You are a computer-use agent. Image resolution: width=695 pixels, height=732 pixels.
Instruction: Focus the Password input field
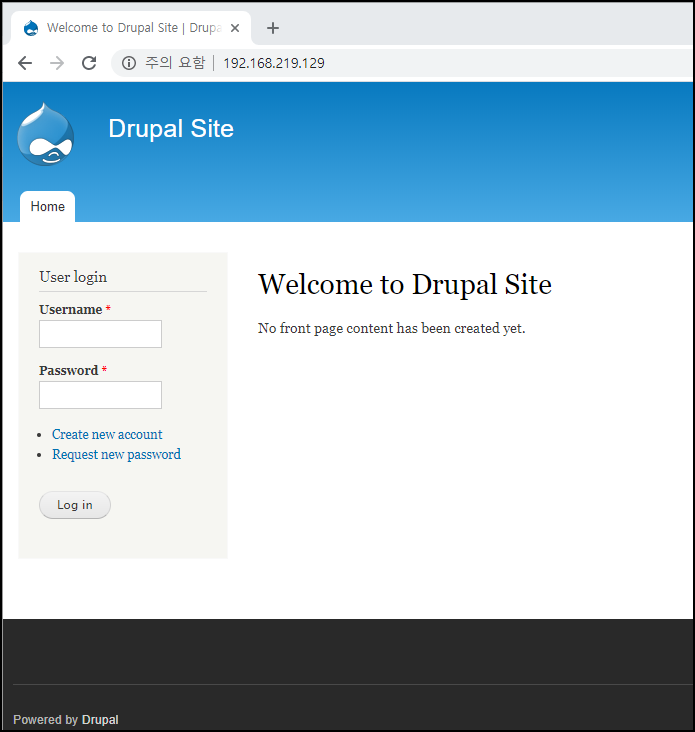tap(100, 395)
